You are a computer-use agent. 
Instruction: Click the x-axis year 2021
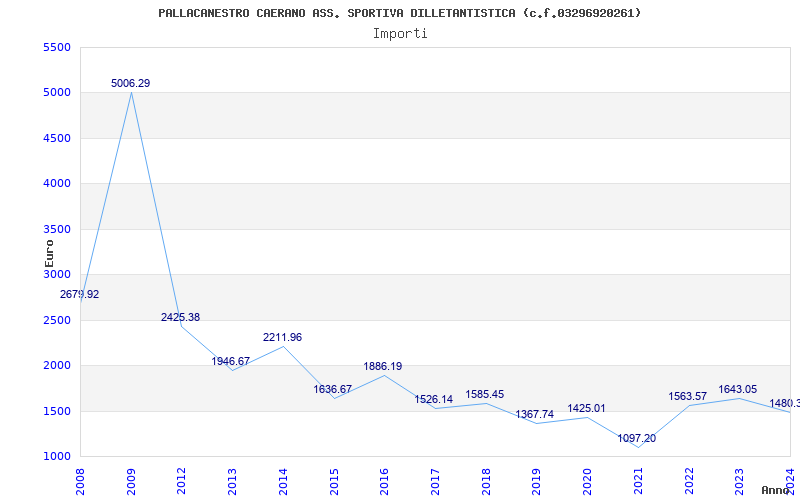(x=638, y=482)
